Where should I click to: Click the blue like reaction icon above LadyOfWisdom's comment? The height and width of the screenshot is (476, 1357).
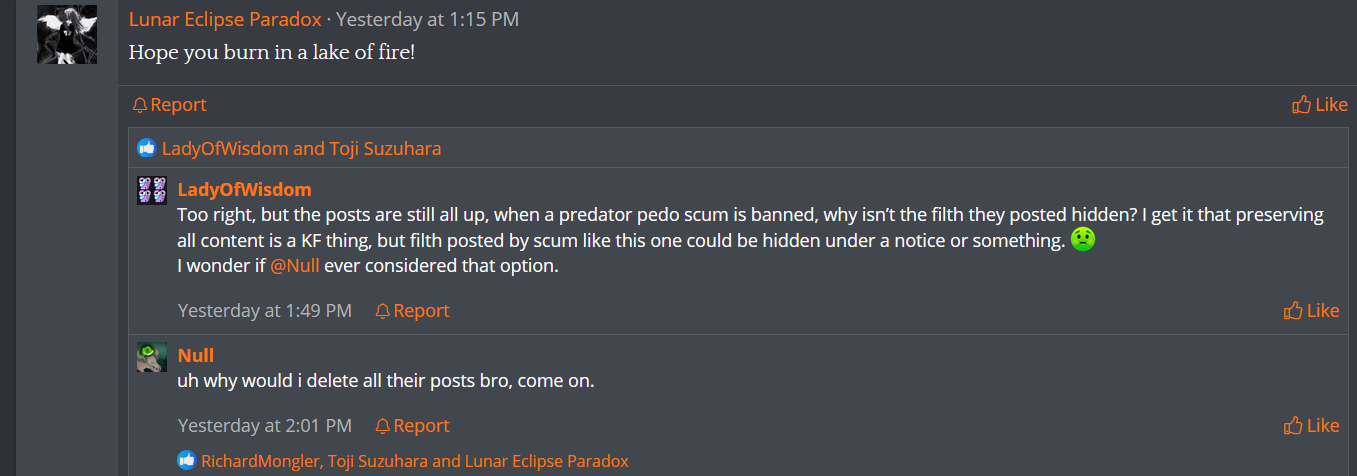click(x=147, y=149)
